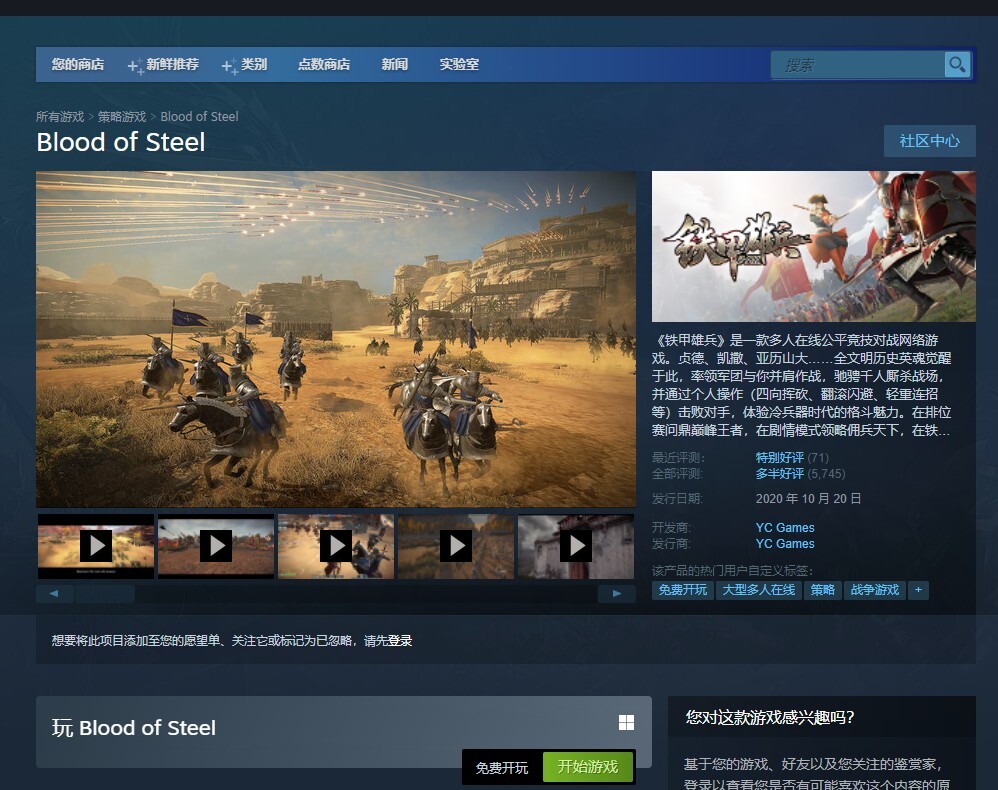Viewport: 998px width, 790px height.
Task: Open the 社区中心 community hub
Action: pyautogui.click(x=929, y=141)
